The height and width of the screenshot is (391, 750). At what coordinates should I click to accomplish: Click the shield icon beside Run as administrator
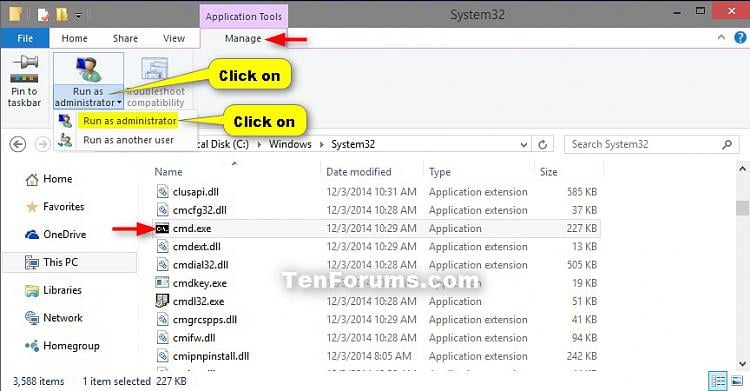tap(65, 121)
